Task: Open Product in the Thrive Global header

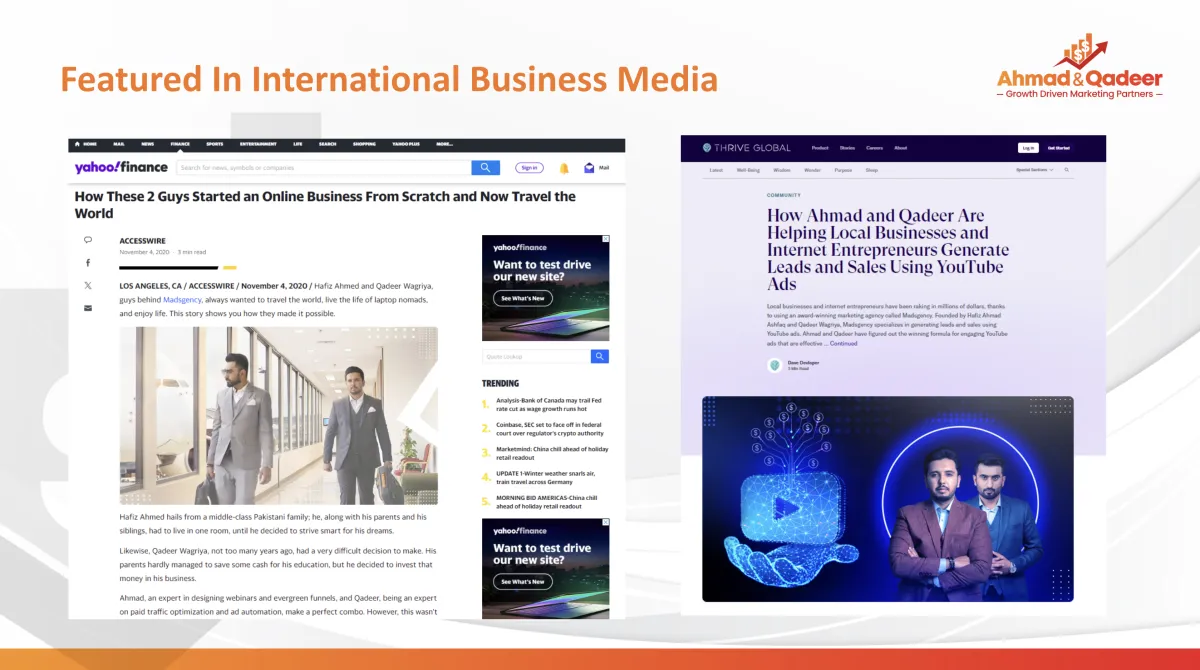Action: coord(820,148)
